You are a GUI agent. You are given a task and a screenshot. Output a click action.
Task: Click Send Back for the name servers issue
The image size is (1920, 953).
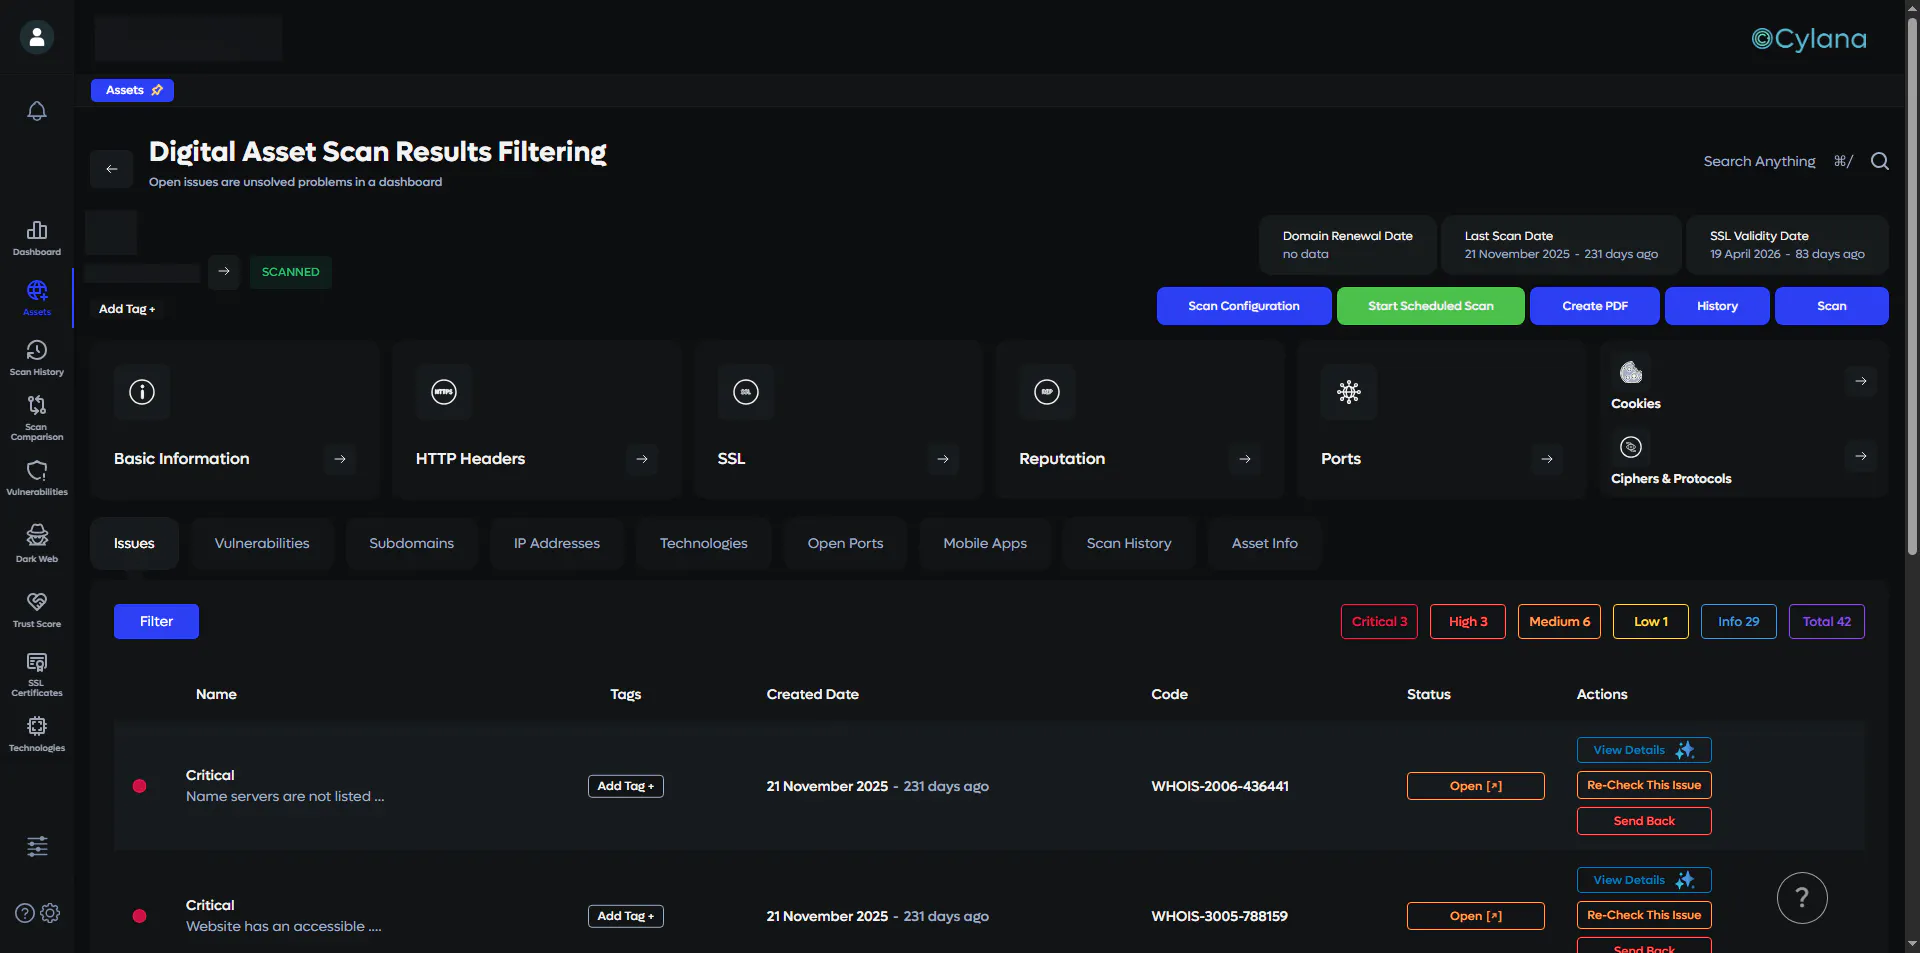tap(1644, 821)
